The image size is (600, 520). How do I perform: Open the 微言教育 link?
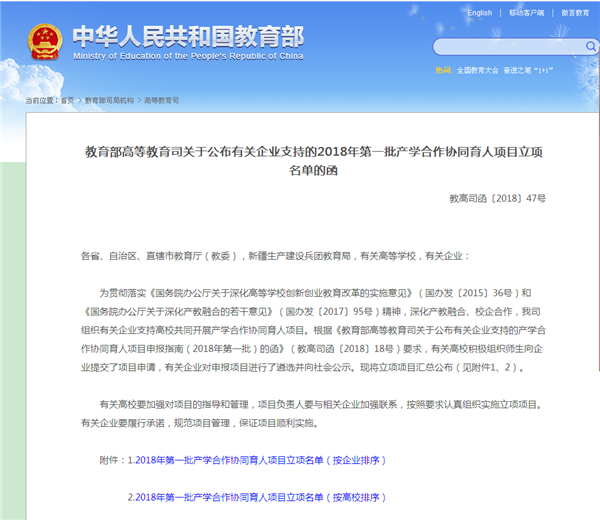(574, 13)
